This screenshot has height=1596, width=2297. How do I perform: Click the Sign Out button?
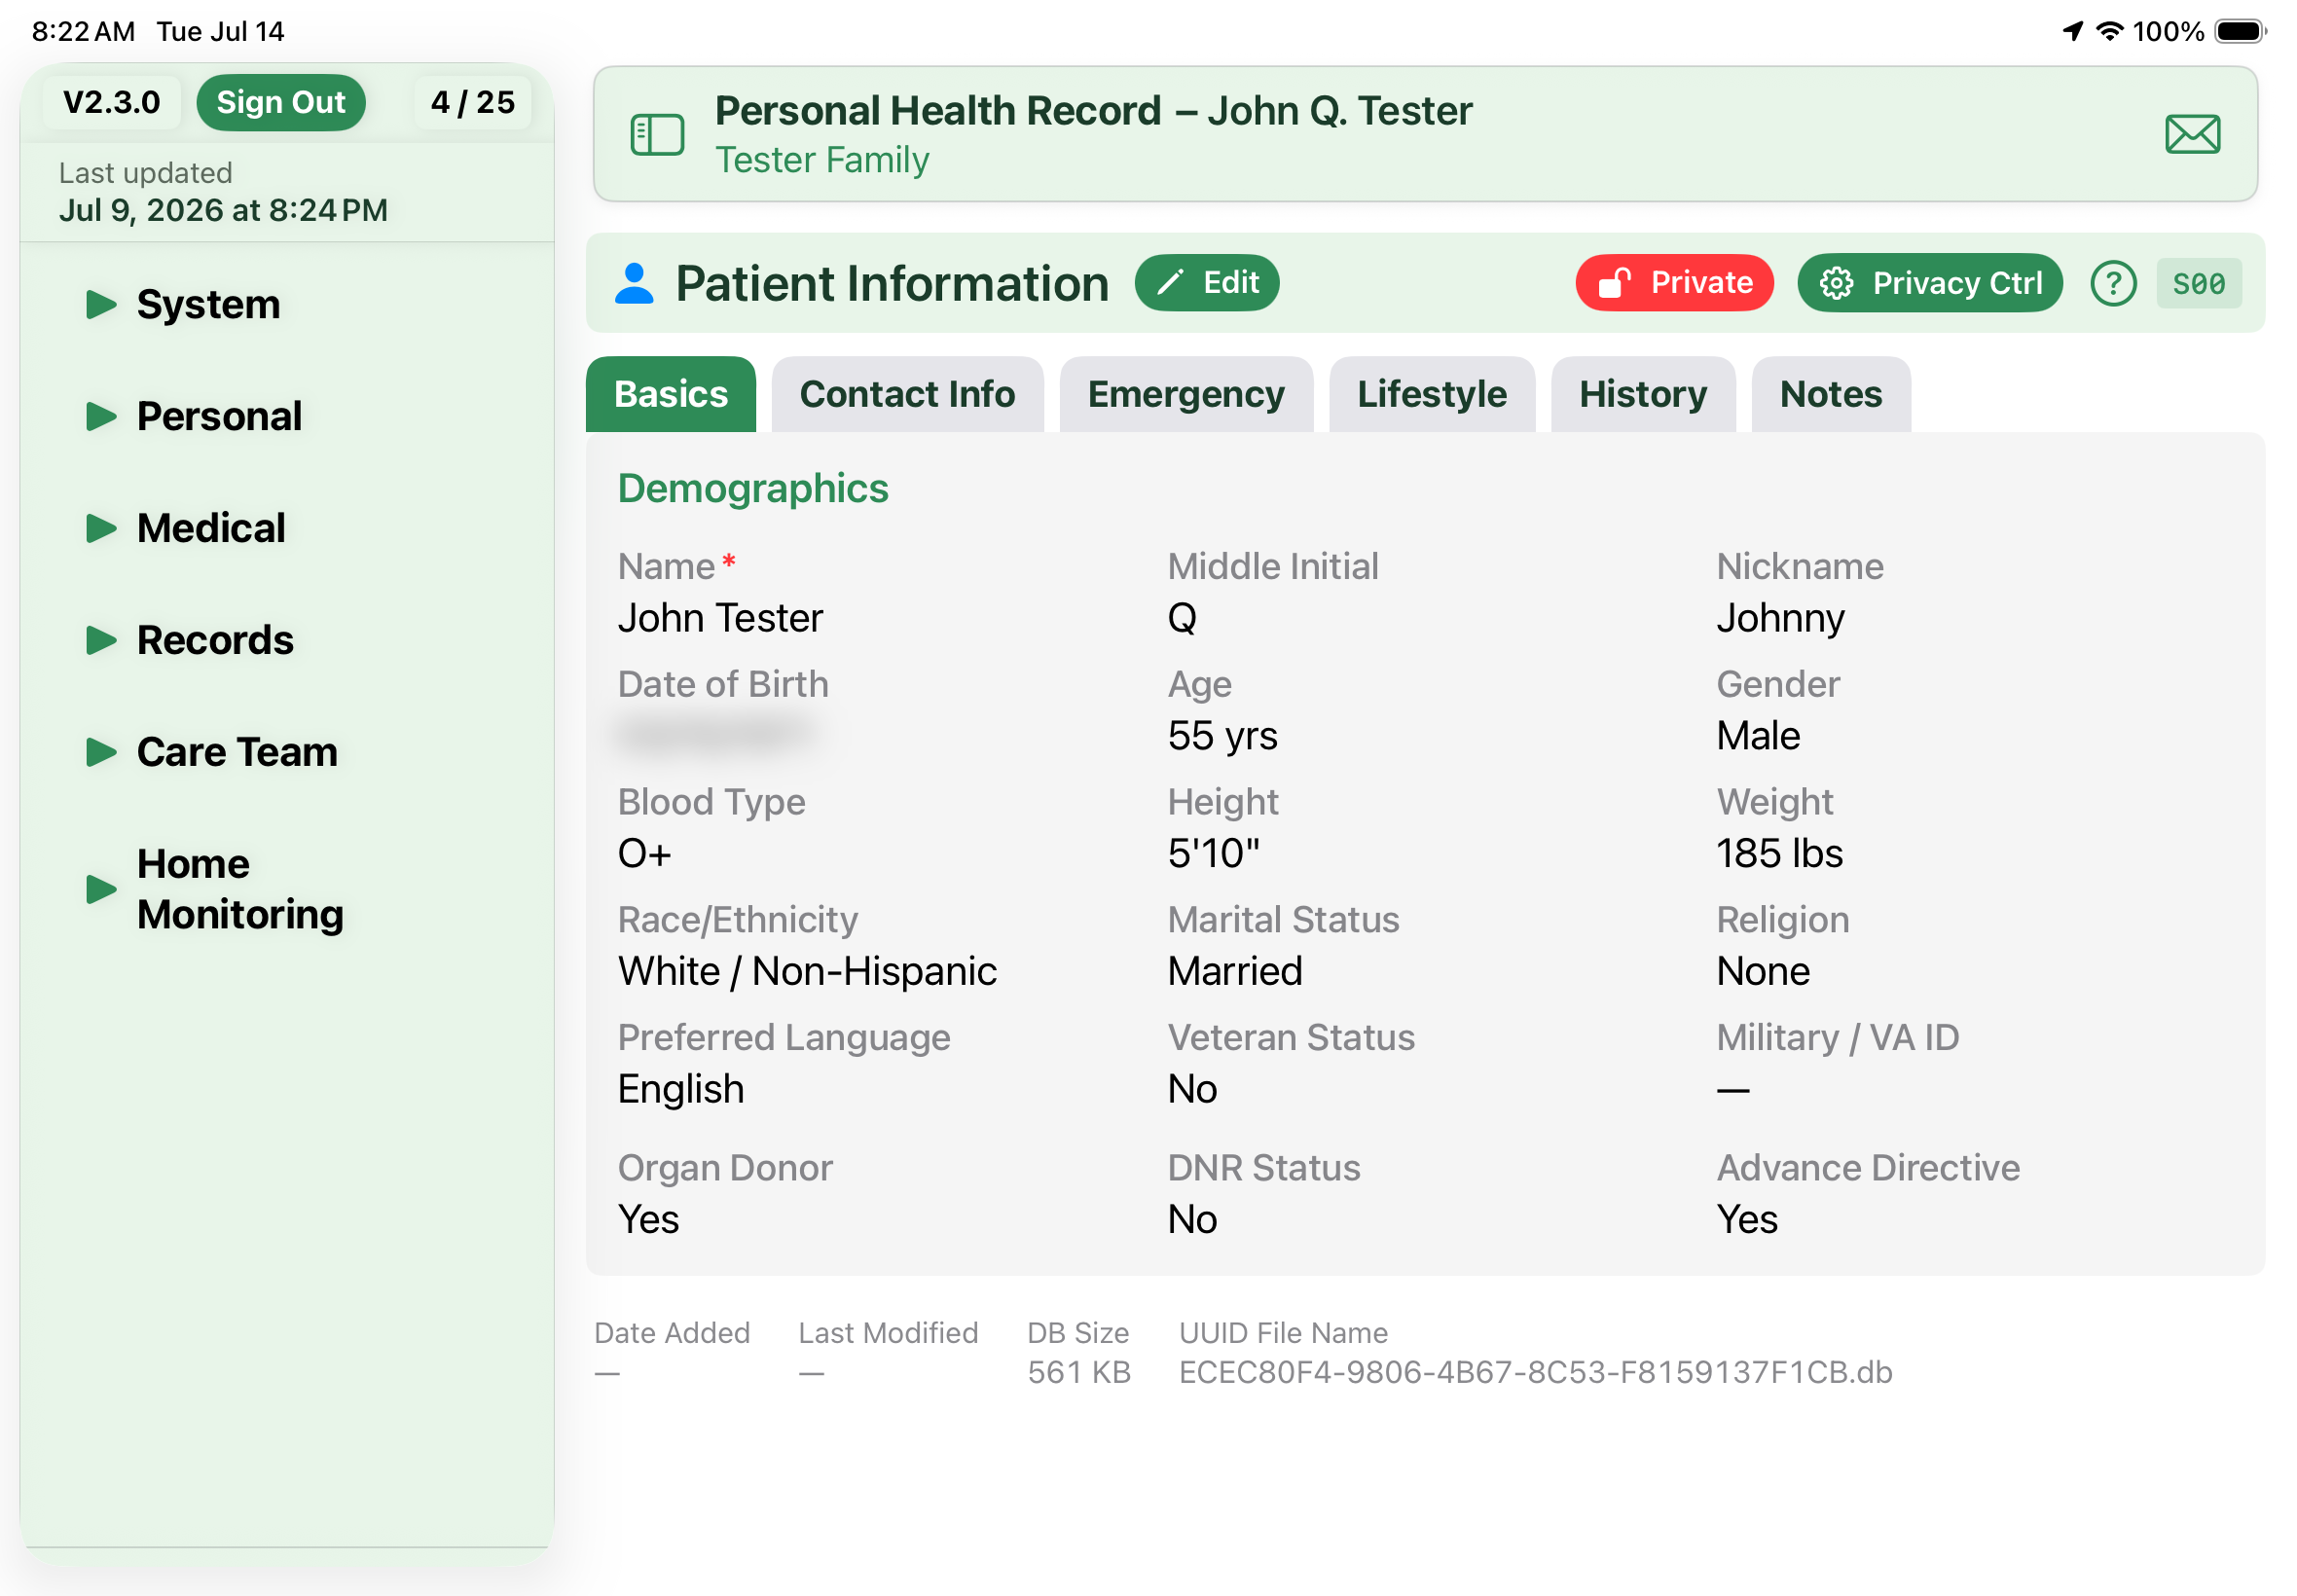click(x=281, y=102)
